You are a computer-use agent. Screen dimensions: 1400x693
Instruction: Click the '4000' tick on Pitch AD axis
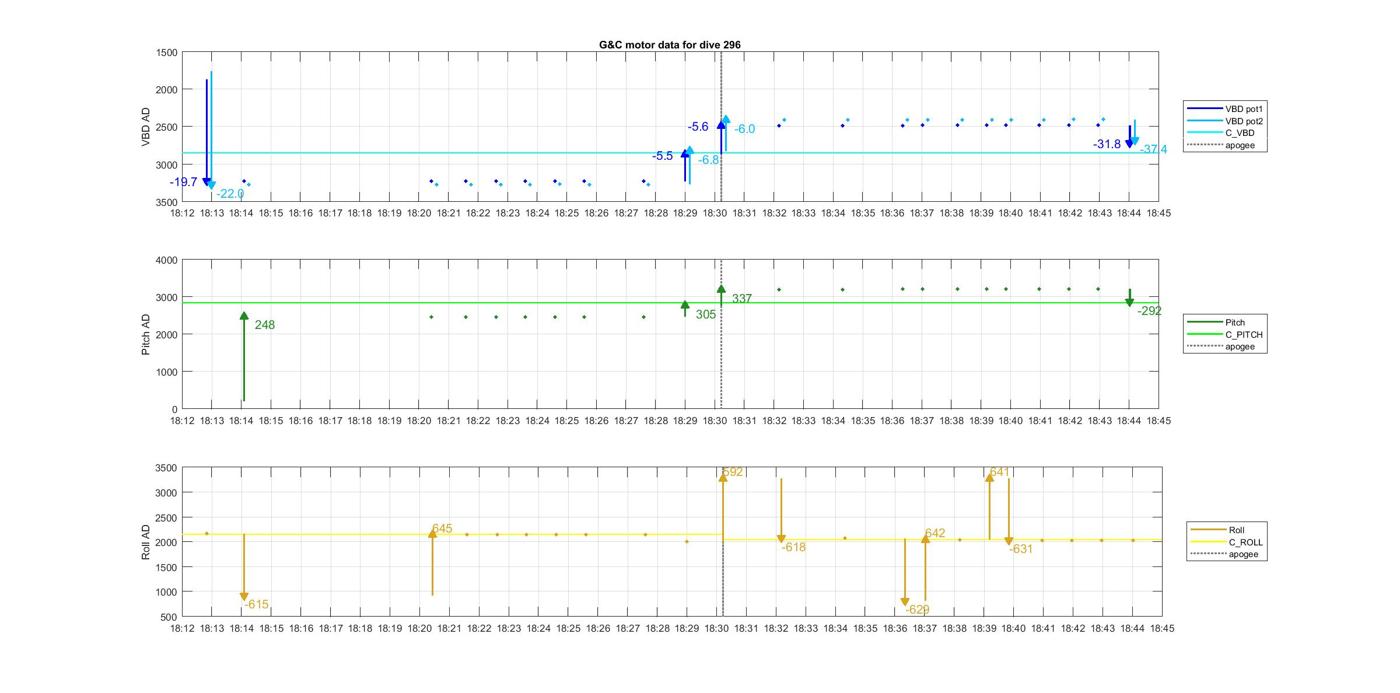point(167,260)
